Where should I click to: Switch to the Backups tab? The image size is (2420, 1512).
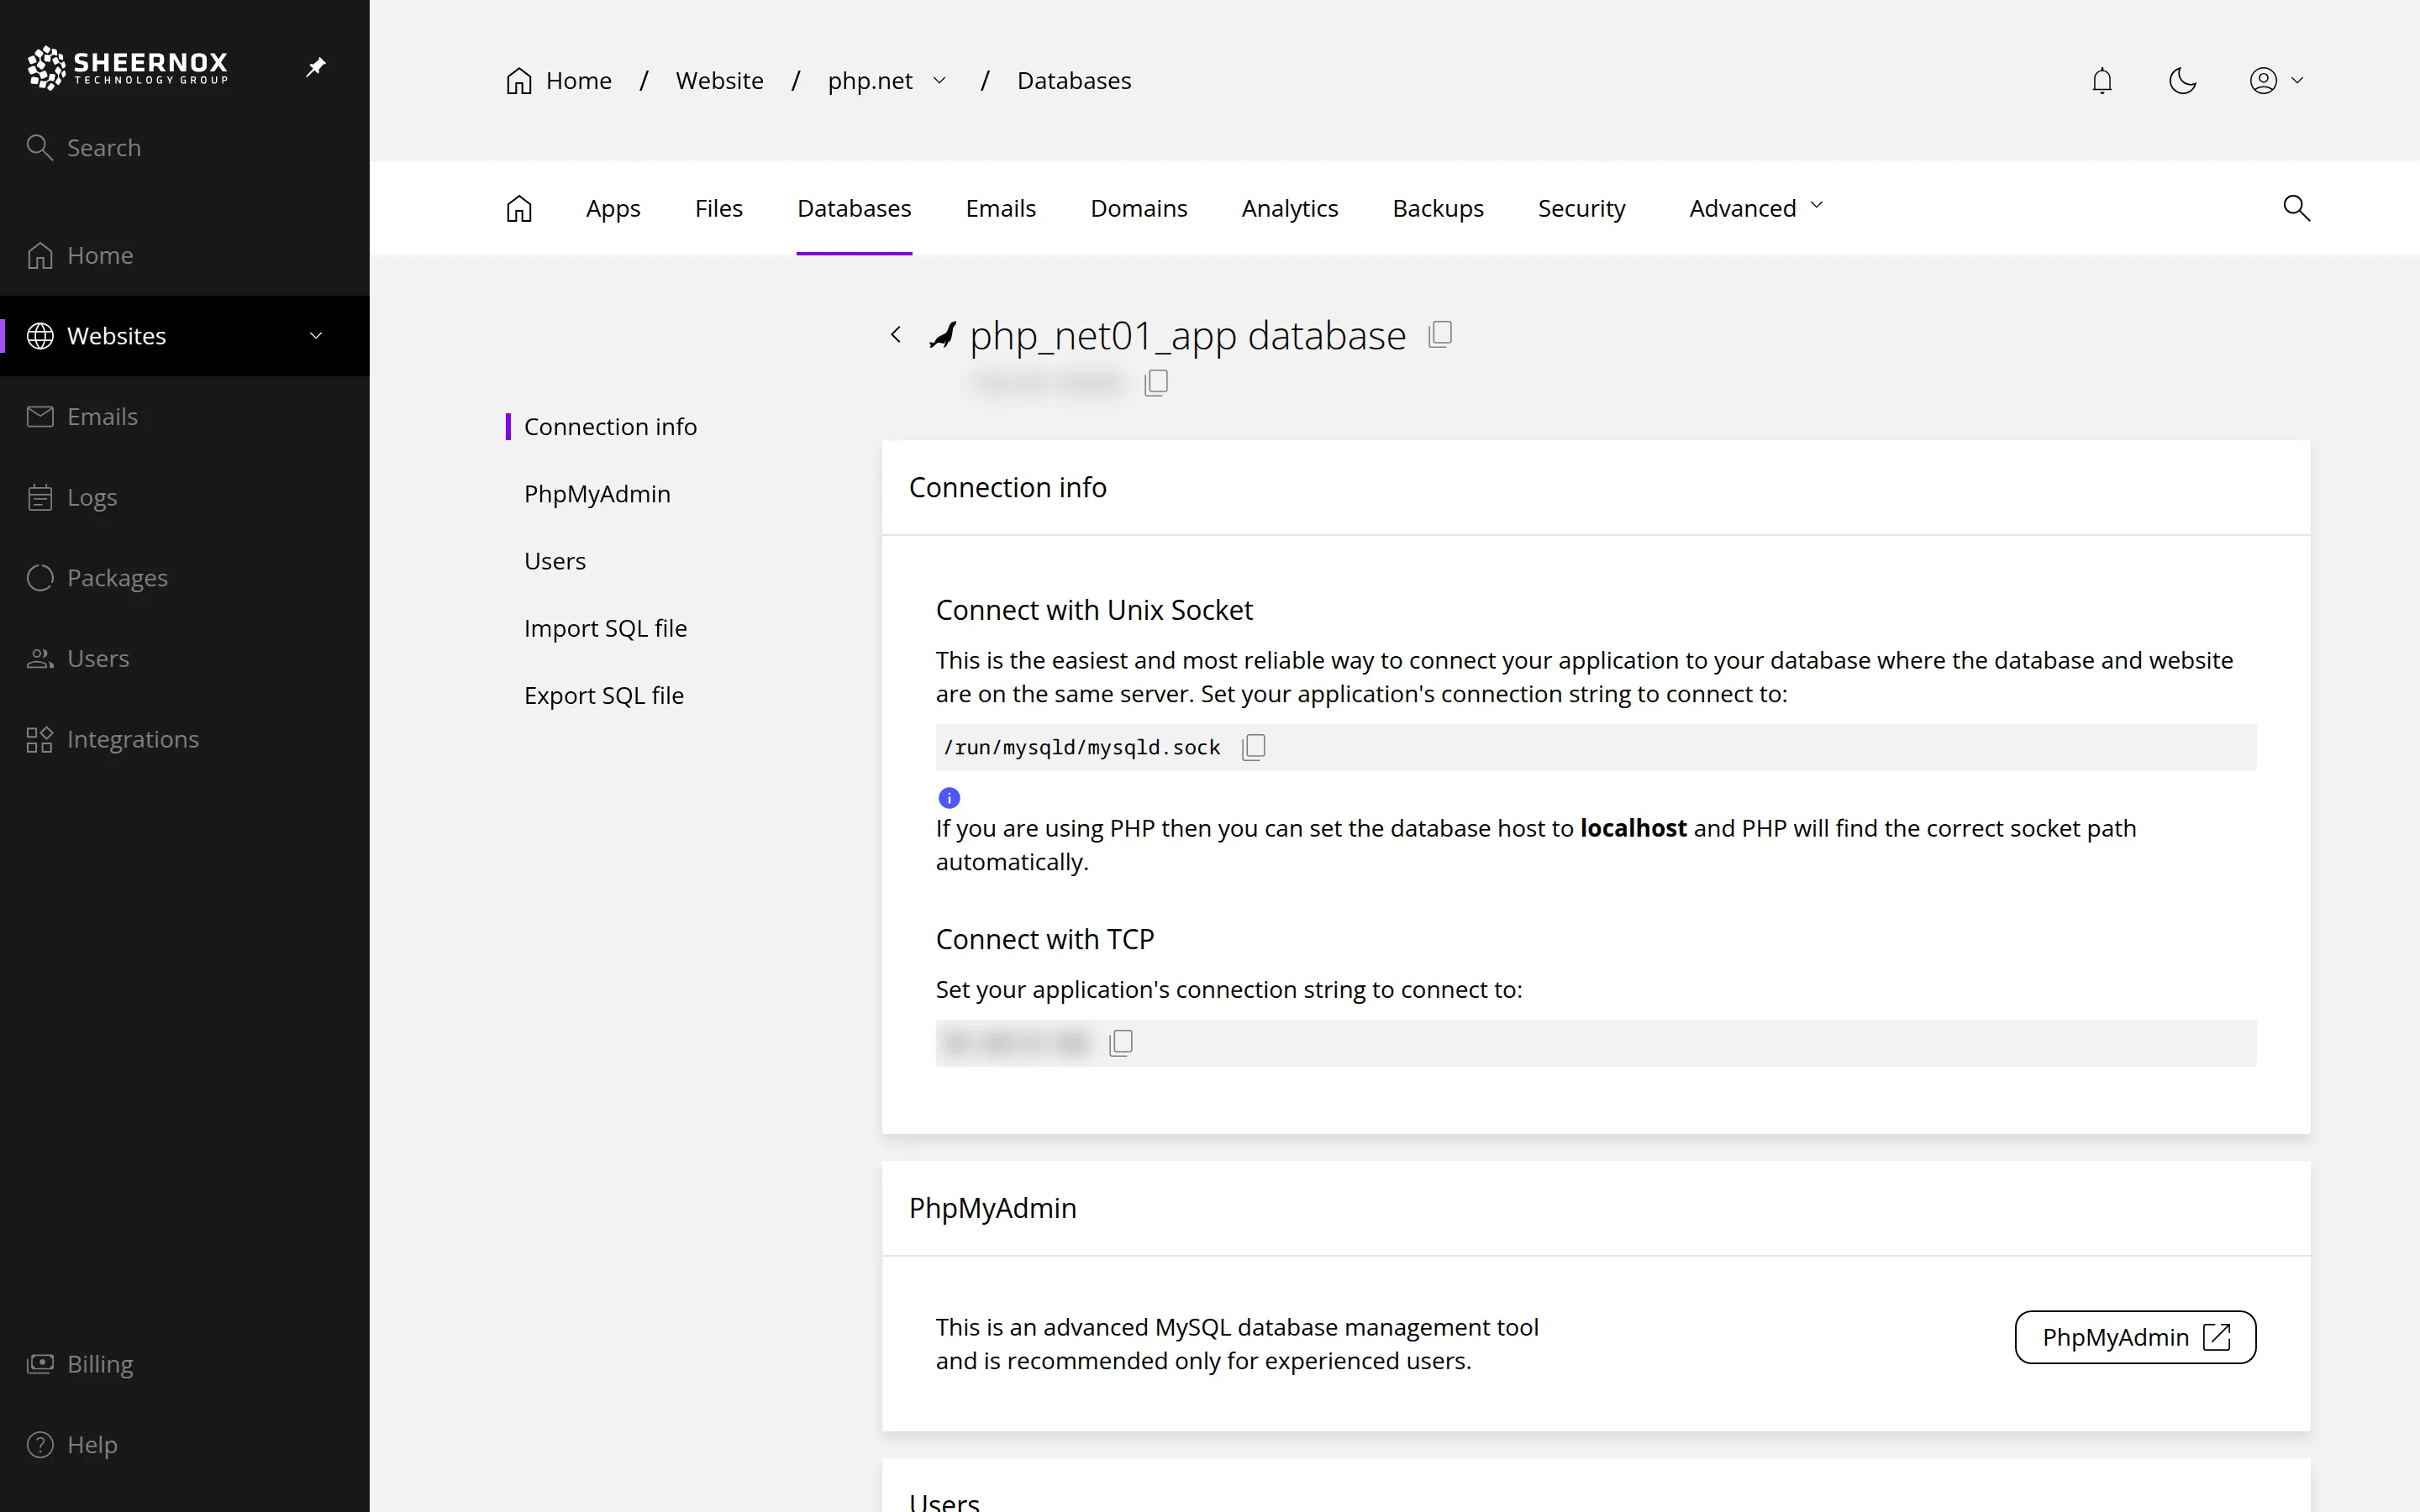tap(1438, 208)
